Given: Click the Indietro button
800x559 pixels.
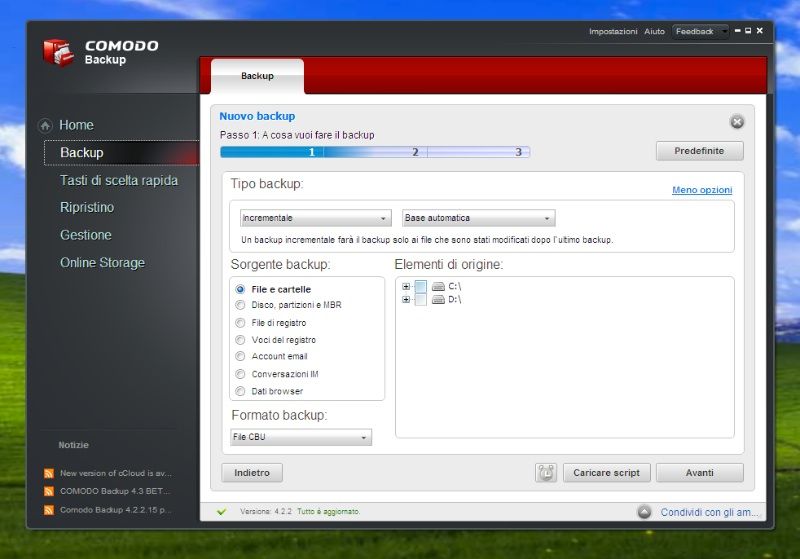Looking at the screenshot, I should point(252,473).
